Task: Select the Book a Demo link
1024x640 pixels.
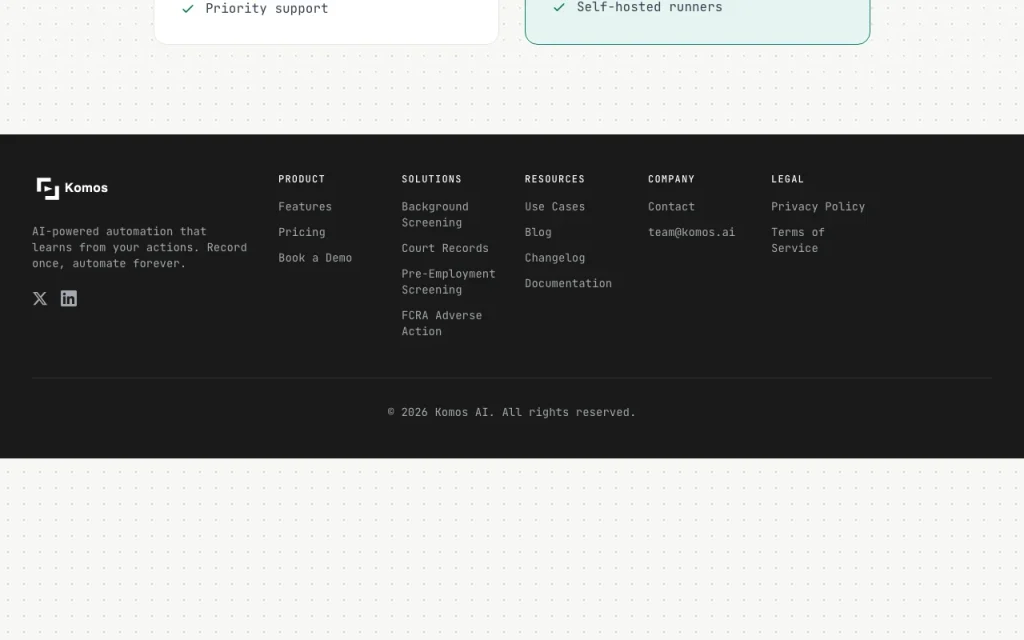Action: (315, 257)
